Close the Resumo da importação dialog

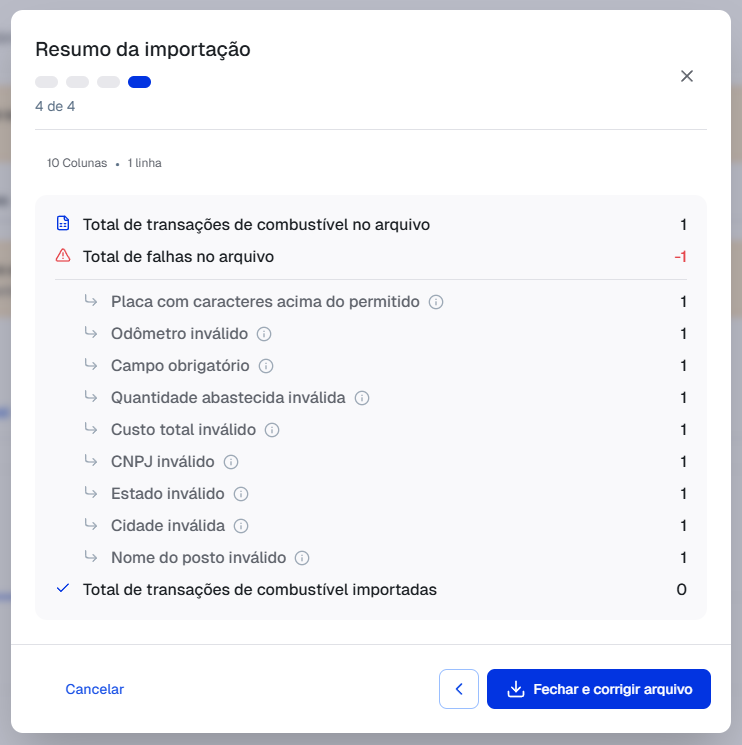687,76
